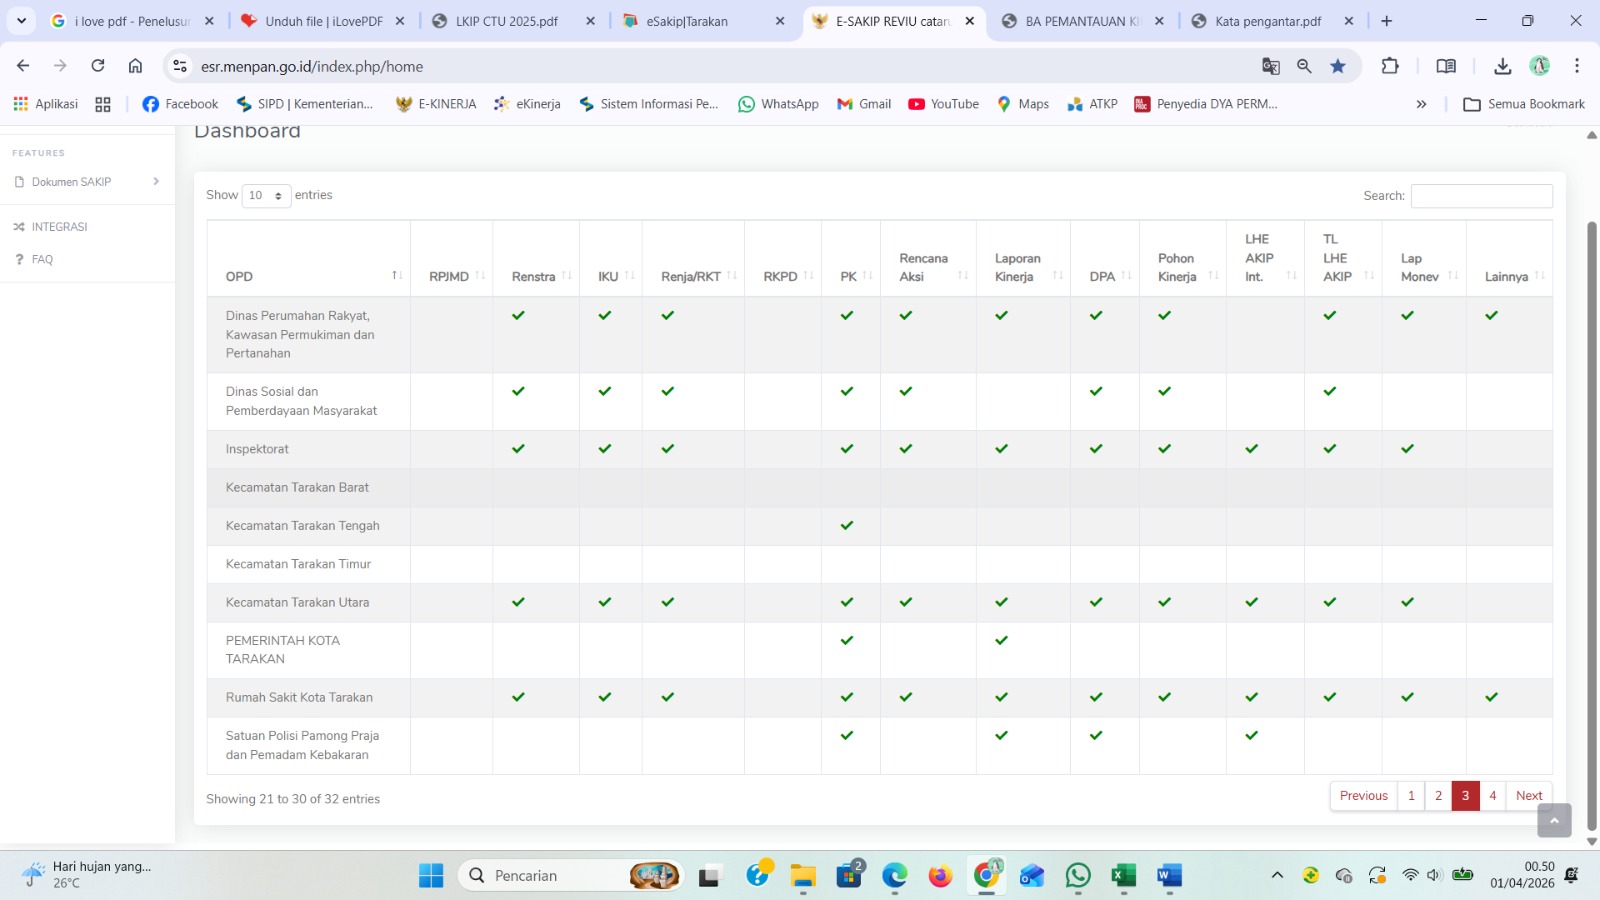Click the scroll-to-top arrow button
This screenshot has width=1600, height=900.
[x=1554, y=820]
